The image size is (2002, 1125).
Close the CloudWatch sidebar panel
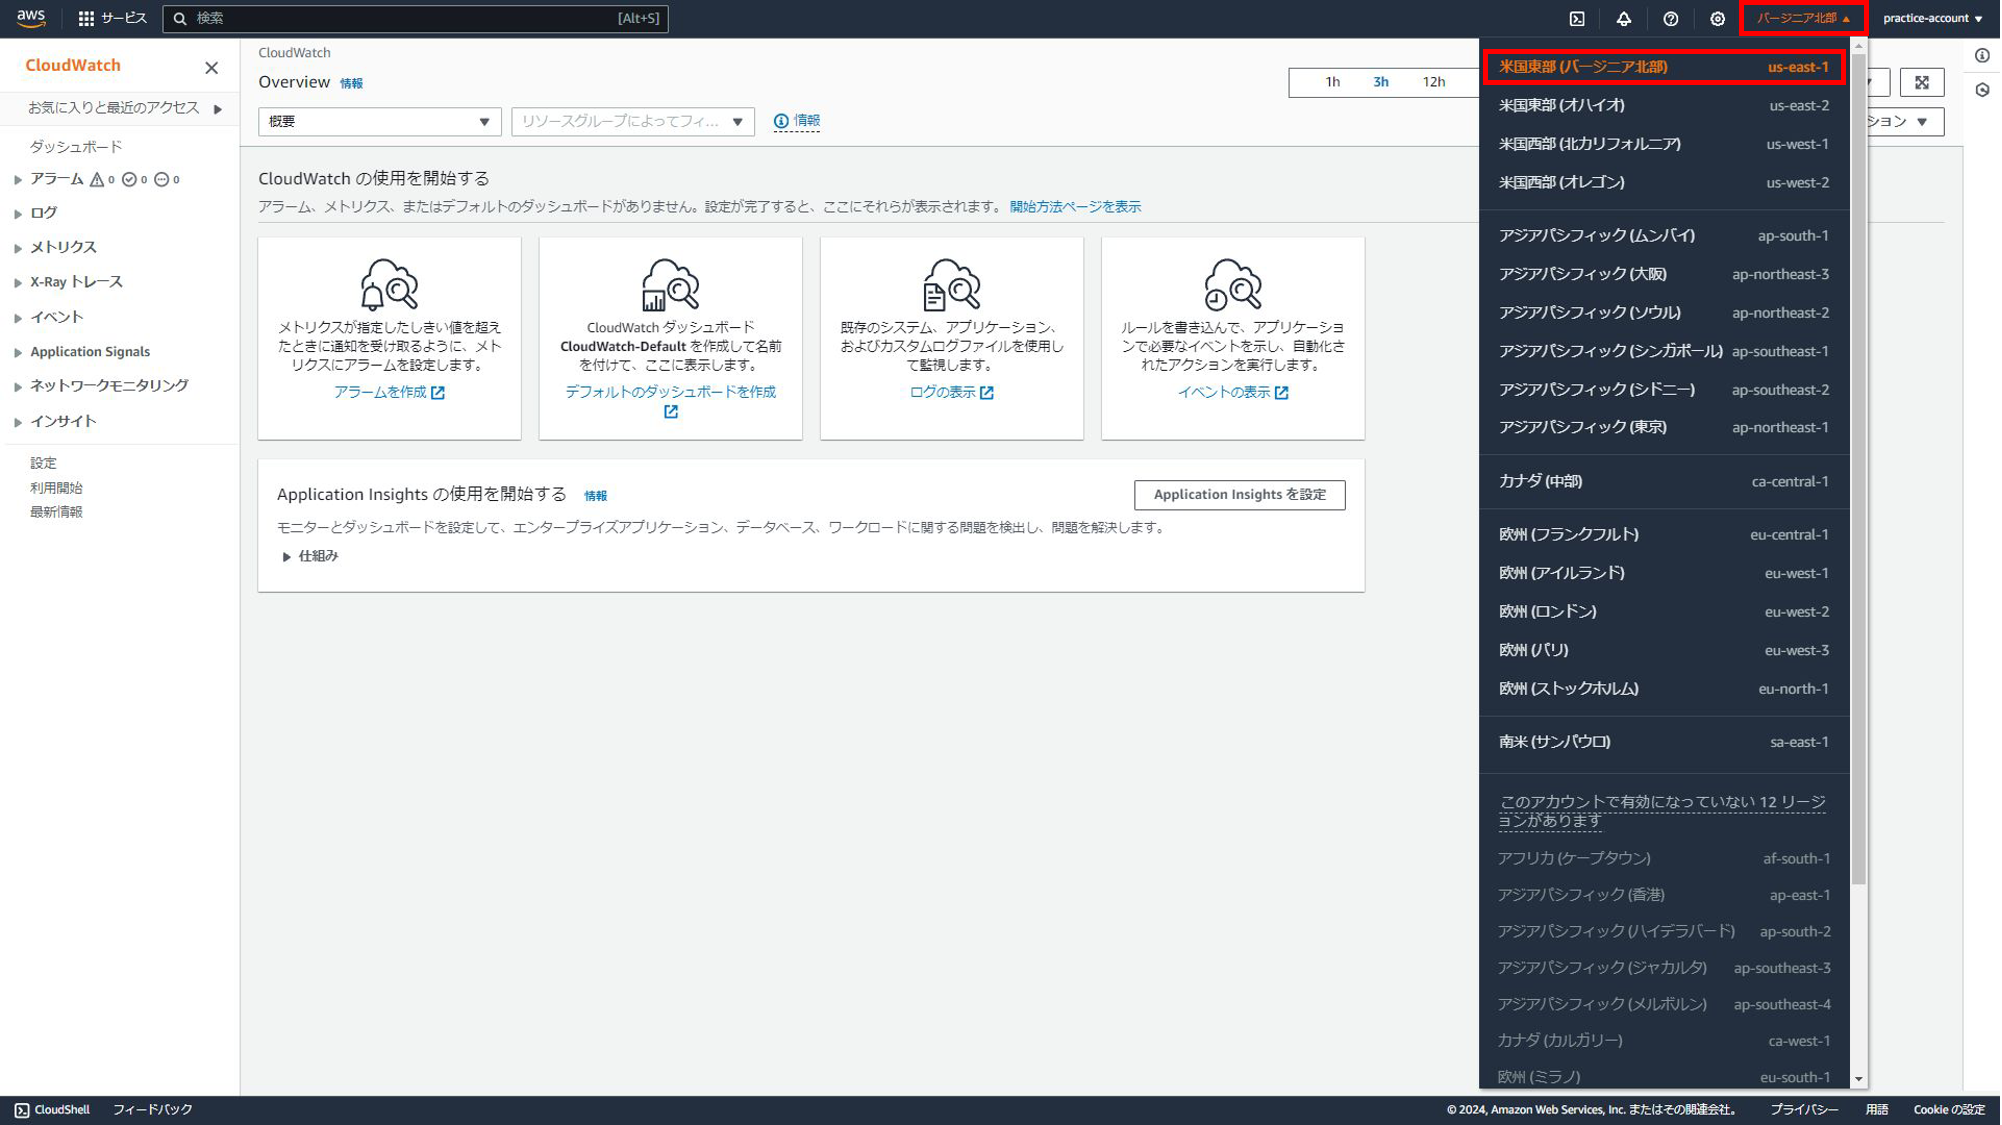211,68
